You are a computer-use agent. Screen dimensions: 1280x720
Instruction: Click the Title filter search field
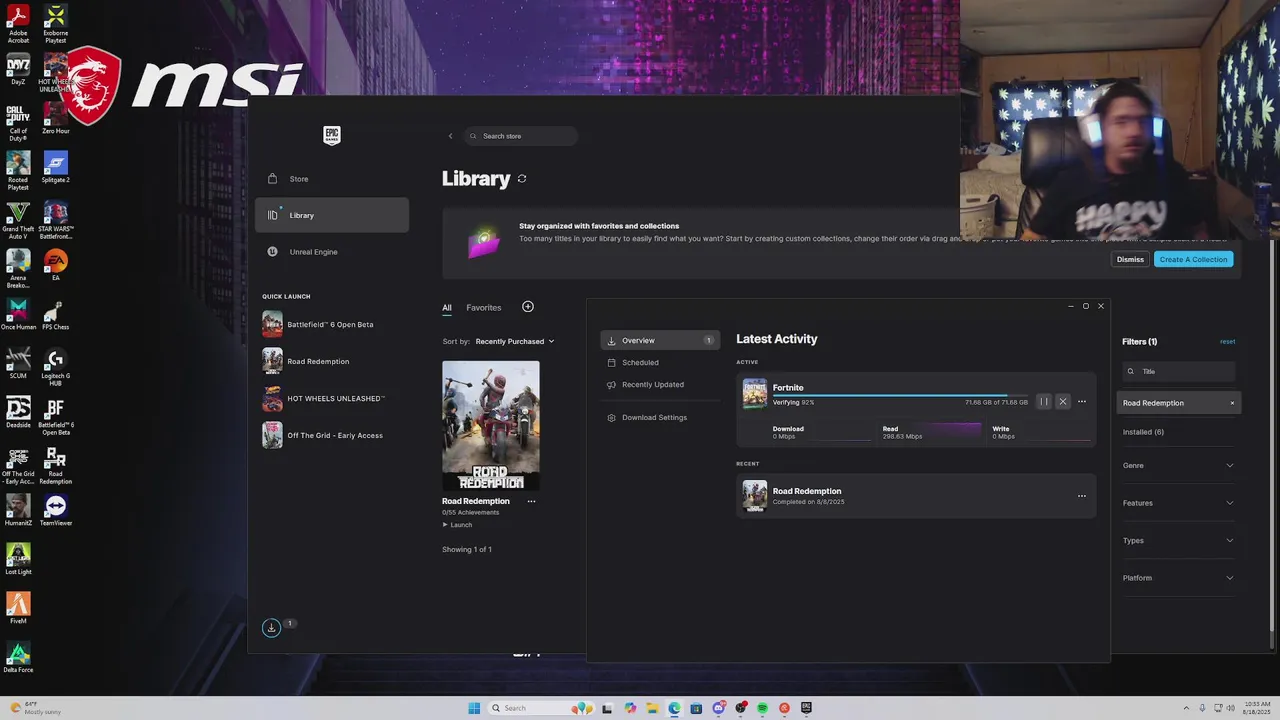pyautogui.click(x=1179, y=371)
